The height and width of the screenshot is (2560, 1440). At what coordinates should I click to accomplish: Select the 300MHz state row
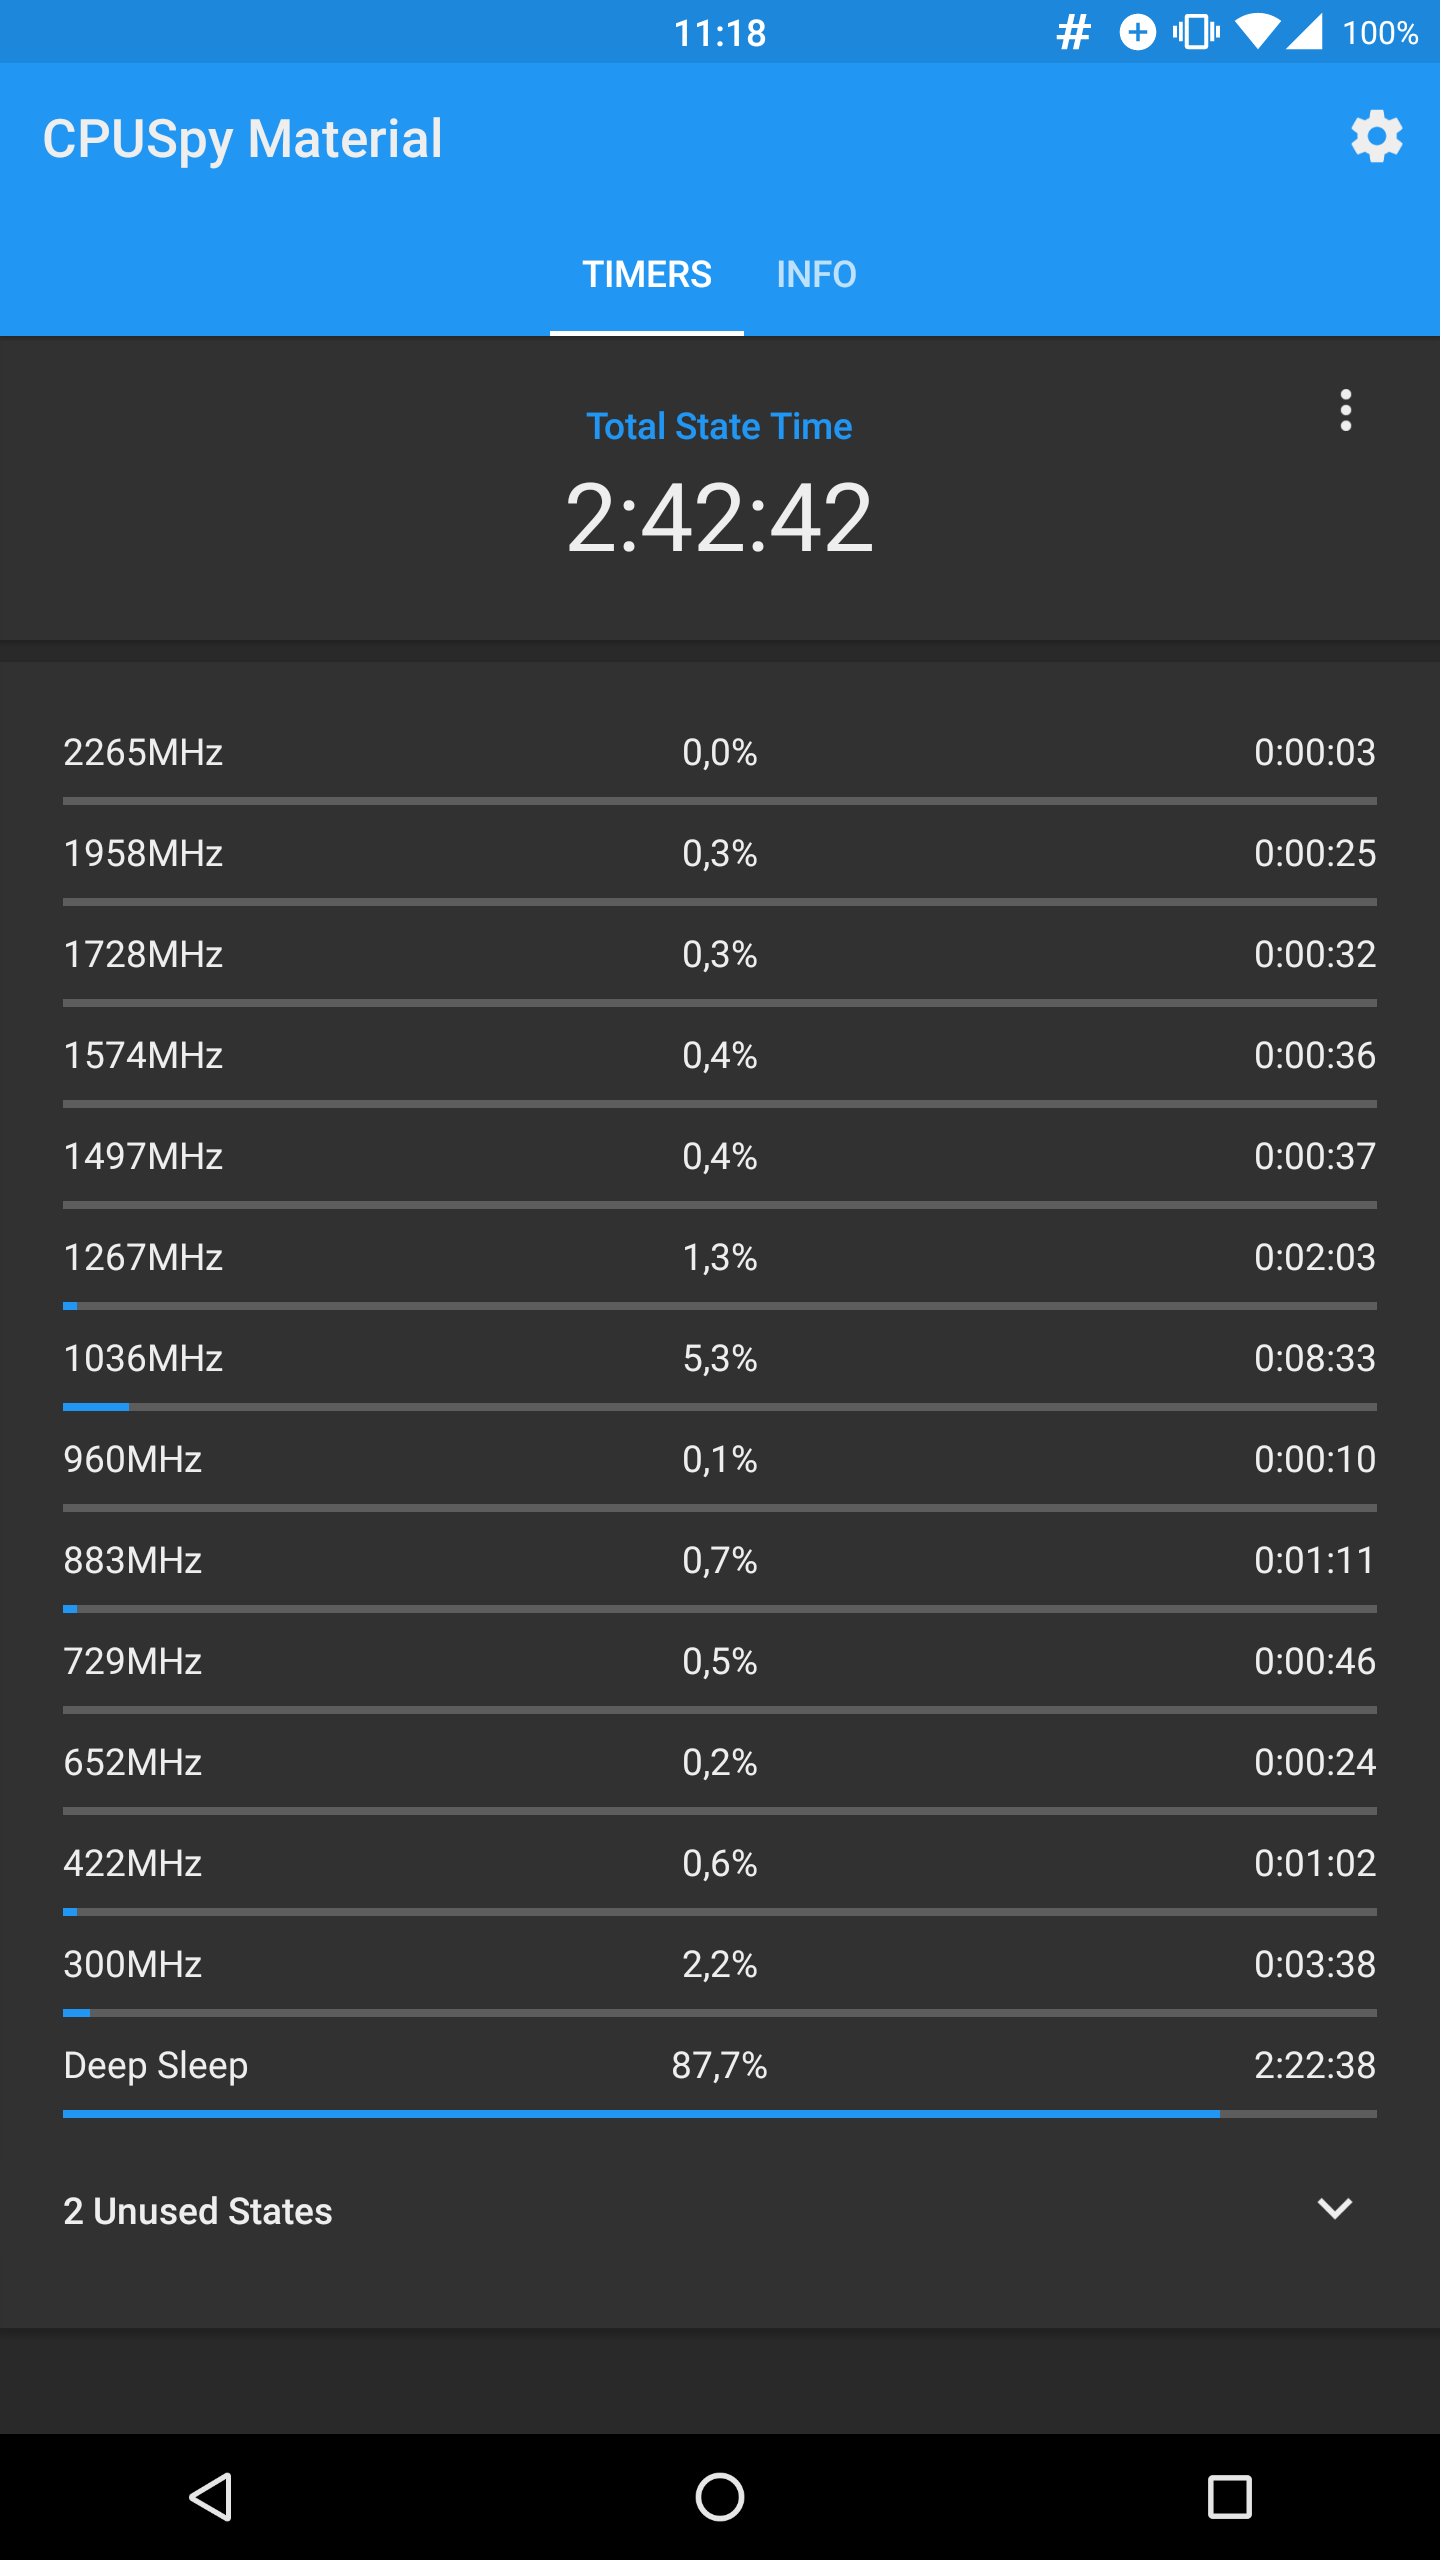(x=719, y=1964)
